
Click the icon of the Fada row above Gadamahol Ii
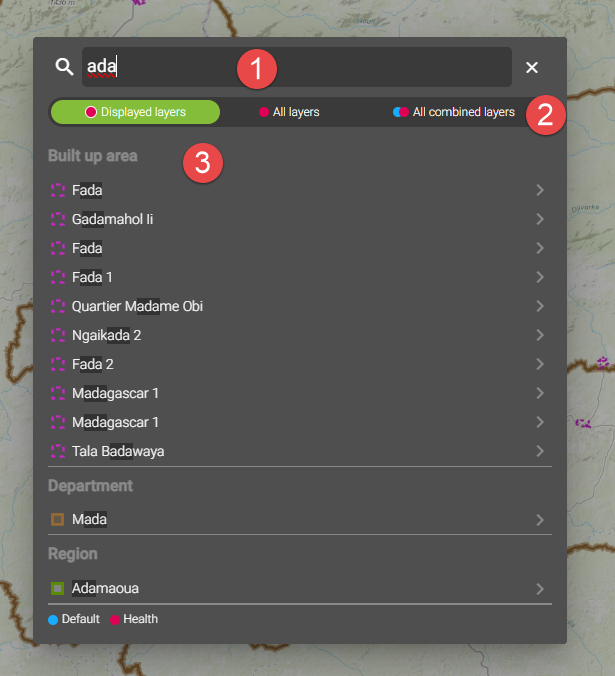(58, 190)
